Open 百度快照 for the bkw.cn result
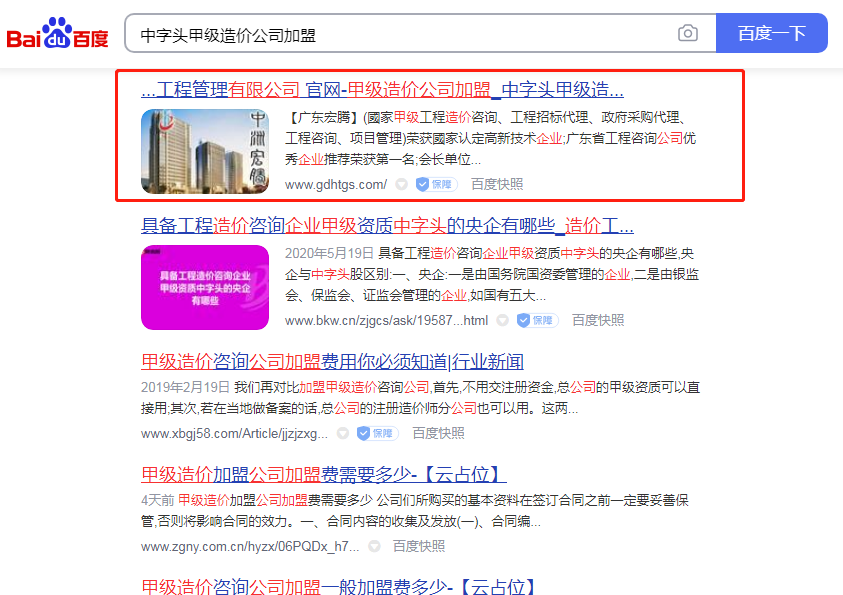The image size is (843, 595). tap(598, 321)
